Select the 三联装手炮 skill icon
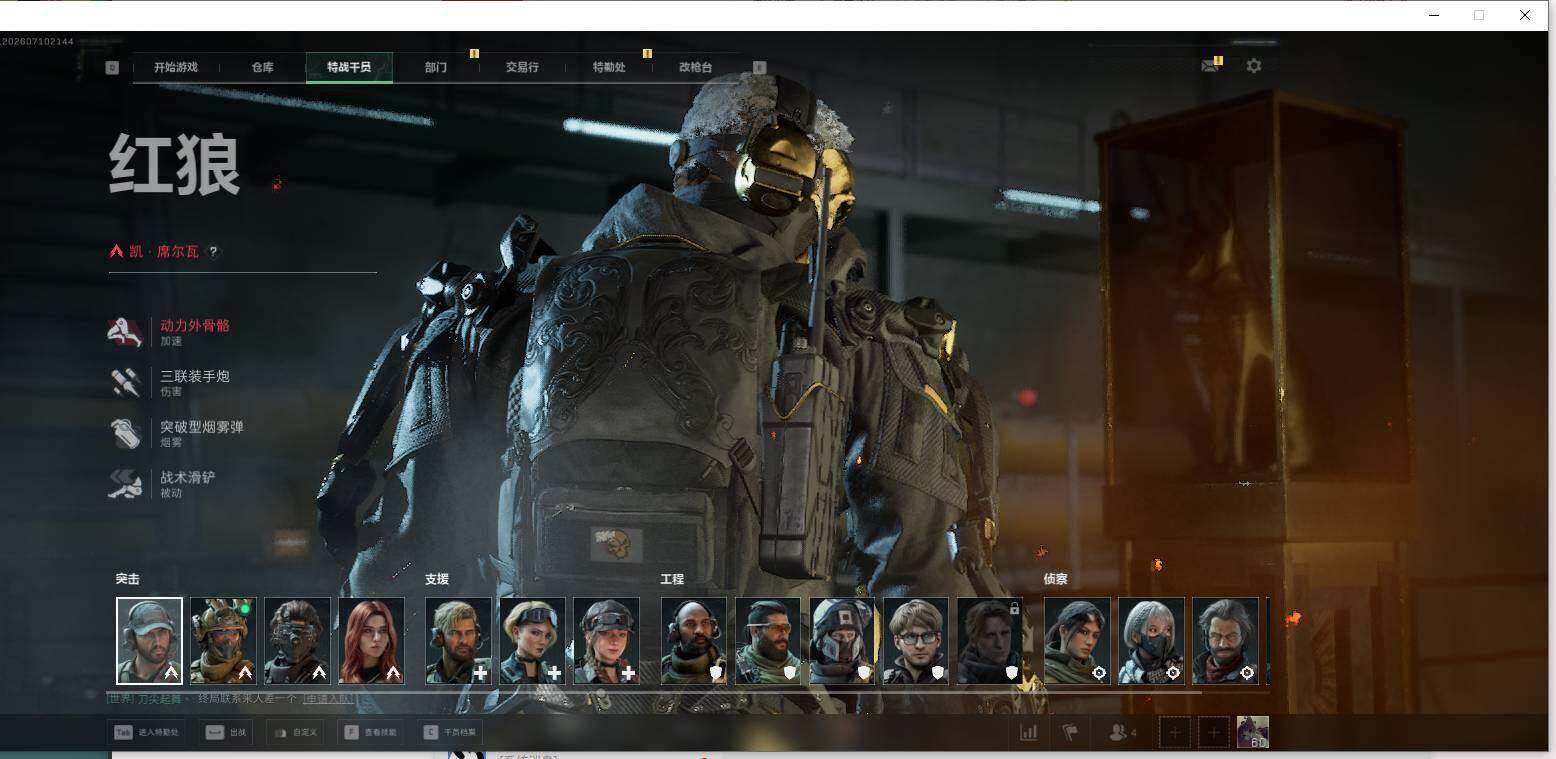Viewport: 1556px width, 759px height. 126,383
